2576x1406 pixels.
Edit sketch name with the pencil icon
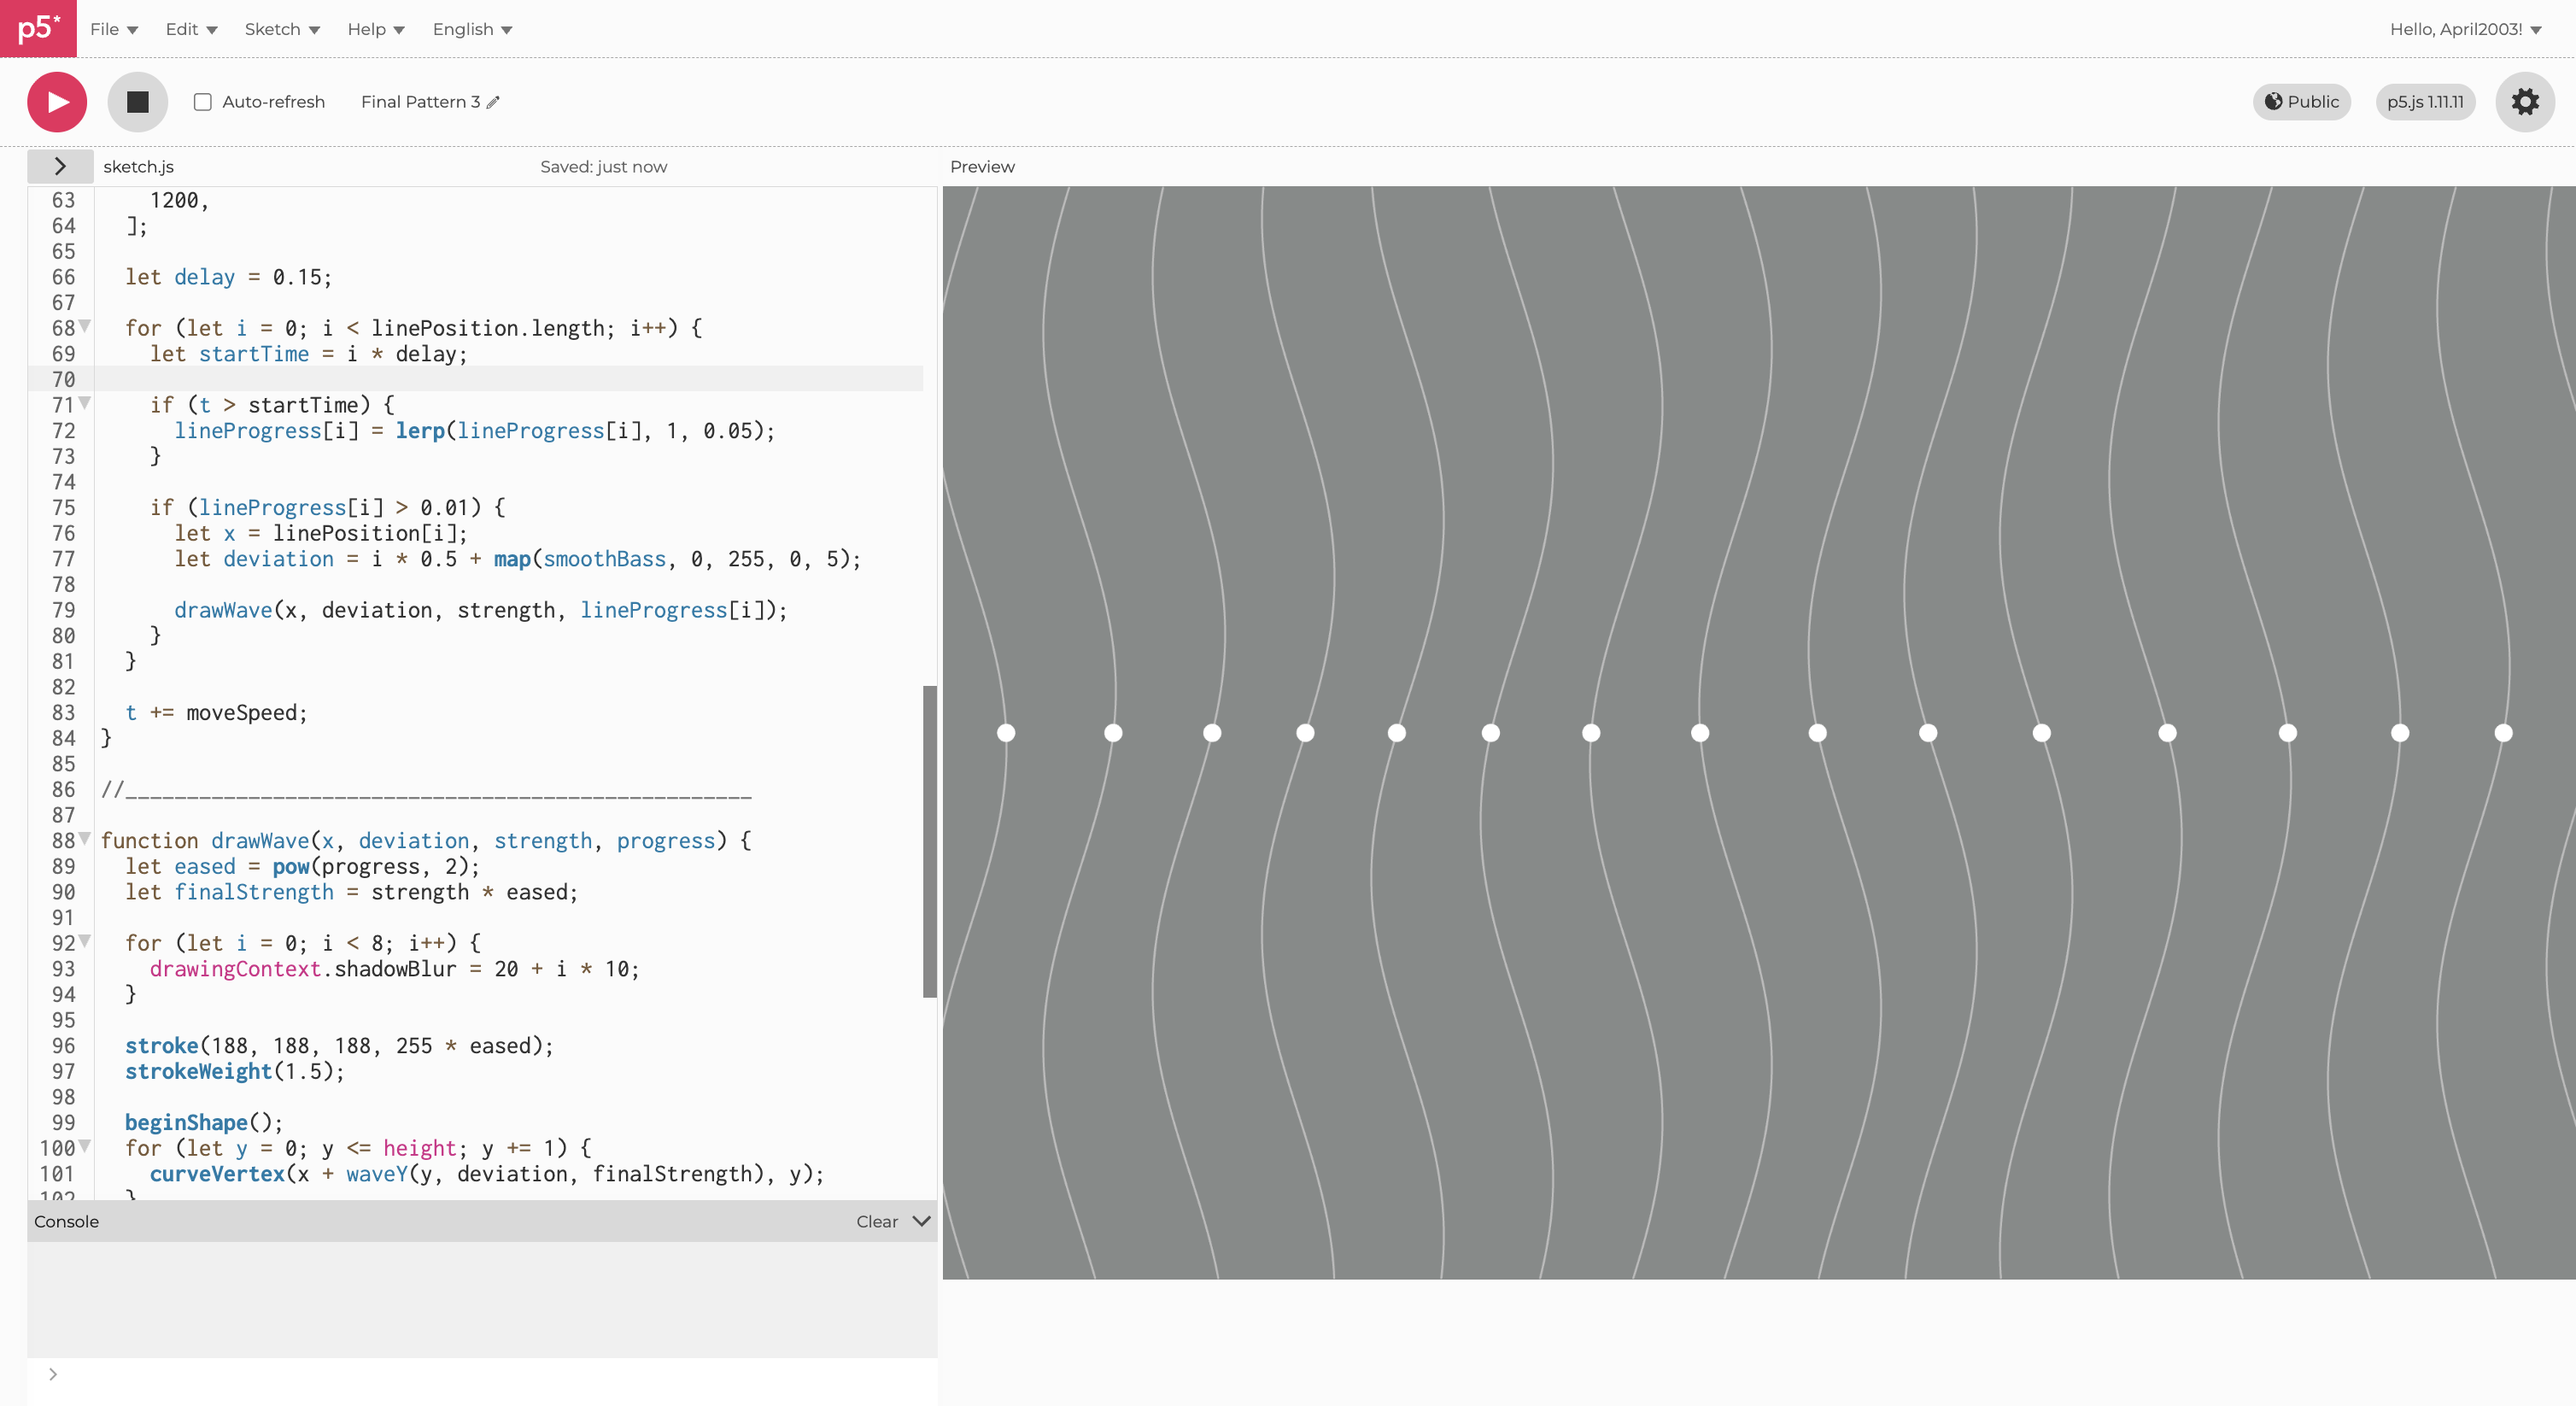click(493, 102)
